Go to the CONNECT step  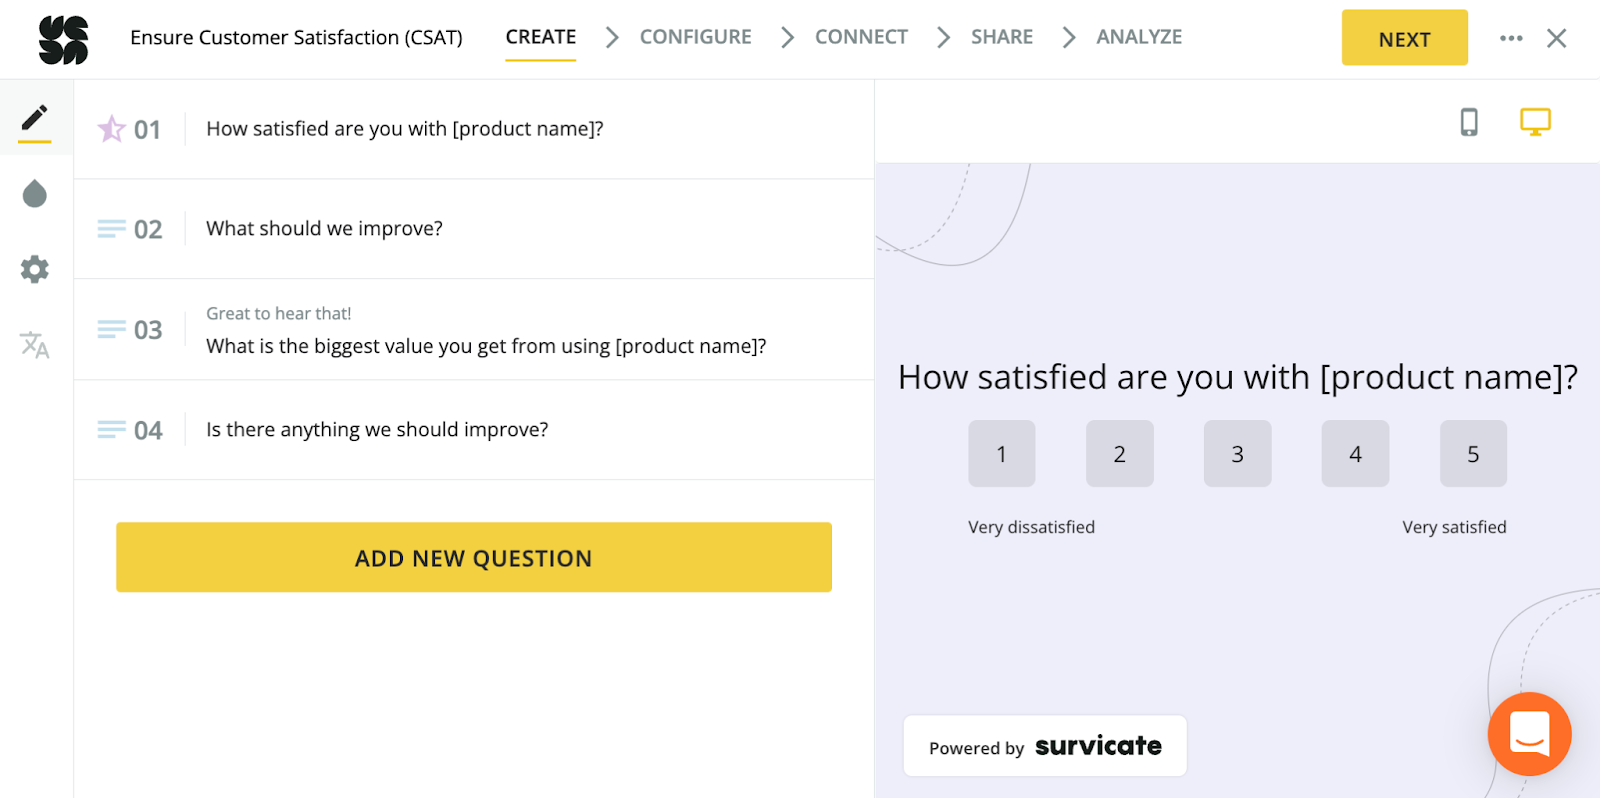(x=861, y=37)
